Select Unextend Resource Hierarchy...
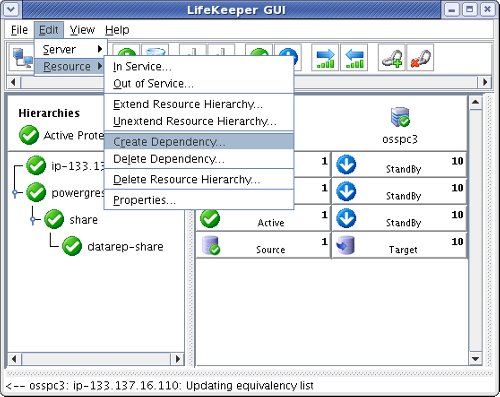Viewport: 500px width, 397px height. [199, 121]
